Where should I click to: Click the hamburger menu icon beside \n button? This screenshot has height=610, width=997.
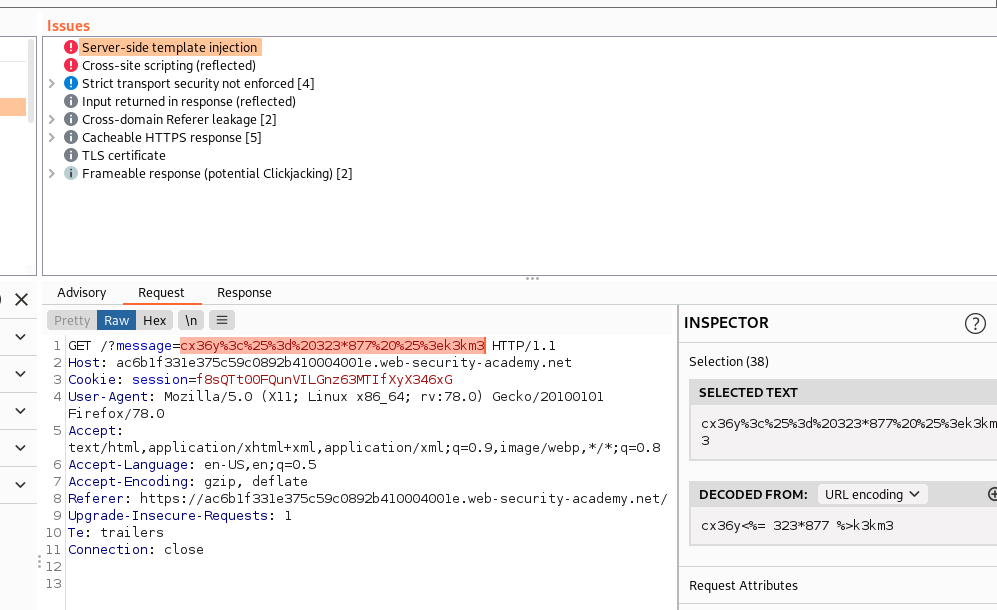(x=222, y=320)
